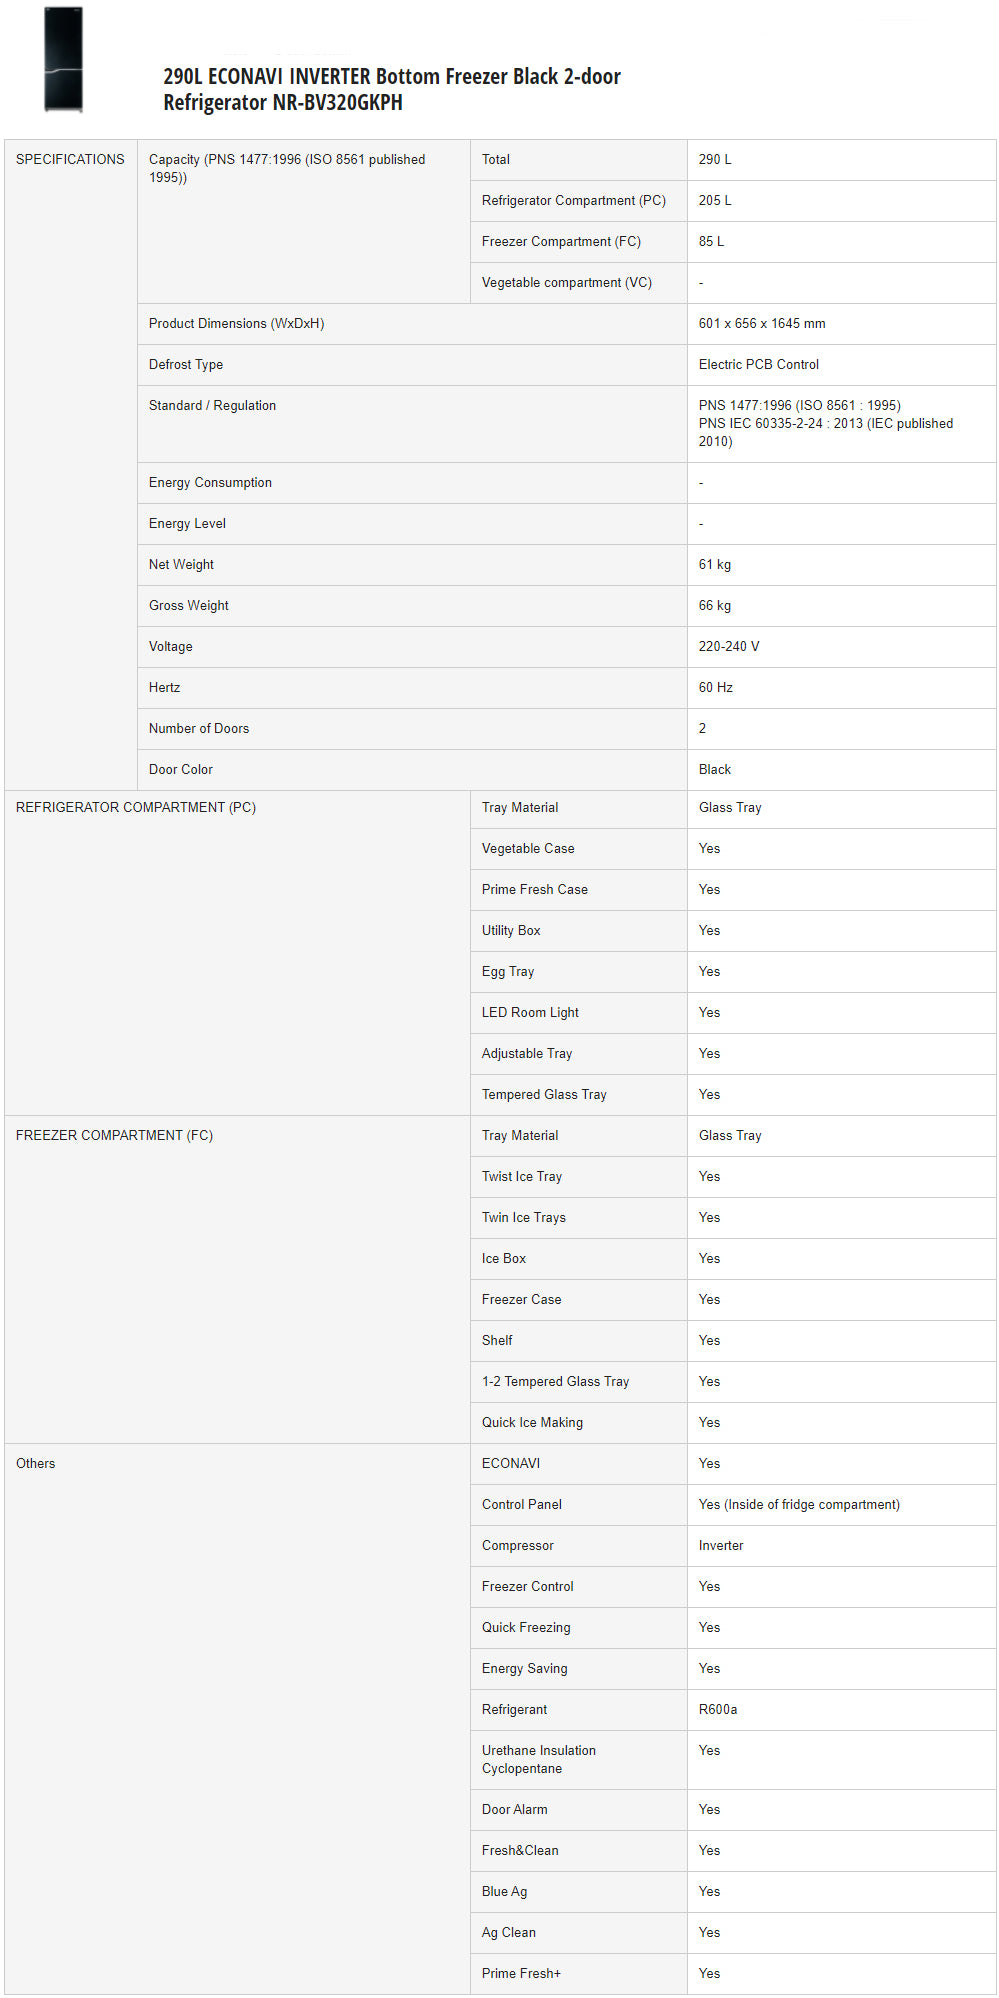Click the Standard / Regulation label

coord(212,406)
